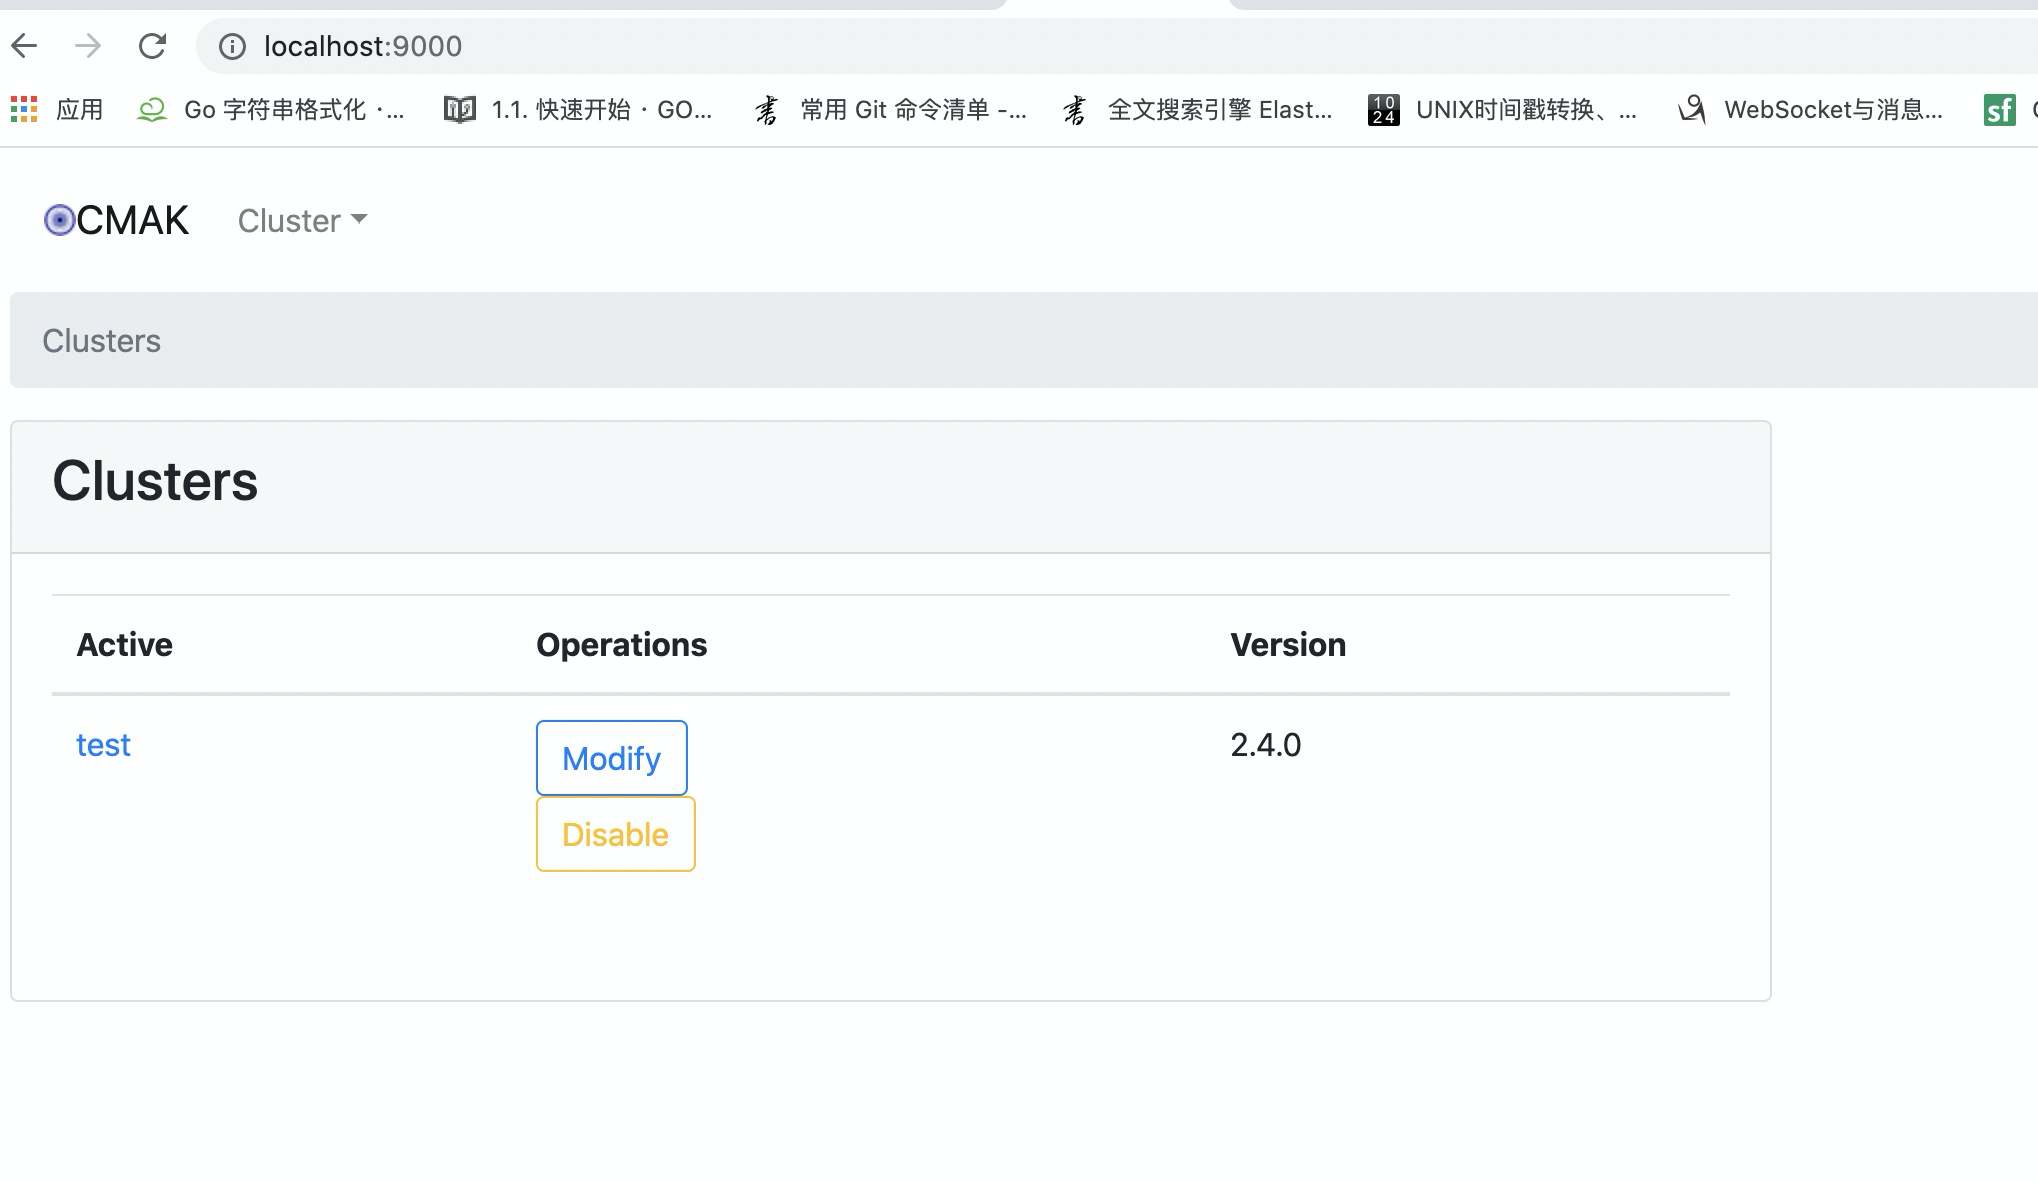Screen dimensions: 2038x1182
Task: Click the Clusters breadcrumb item
Action: (x=101, y=340)
